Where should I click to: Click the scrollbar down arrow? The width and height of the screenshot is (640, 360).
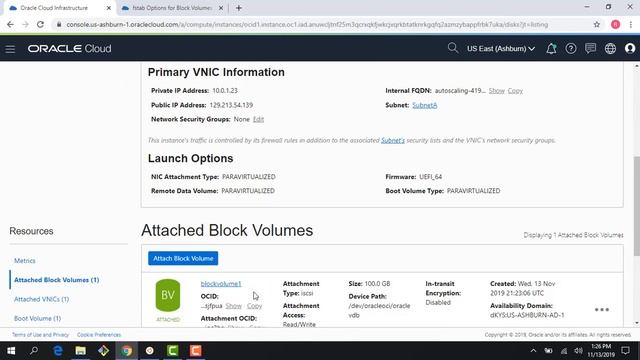click(636, 323)
